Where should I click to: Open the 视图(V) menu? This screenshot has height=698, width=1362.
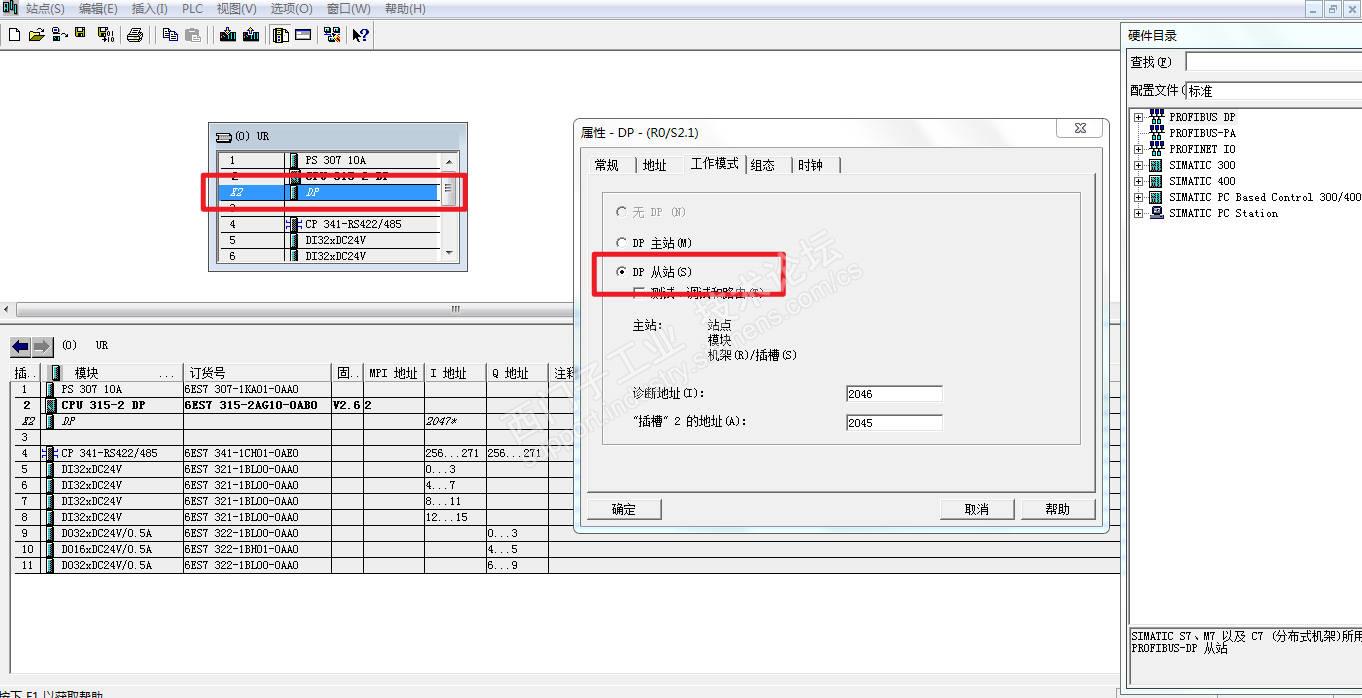[x=236, y=8]
